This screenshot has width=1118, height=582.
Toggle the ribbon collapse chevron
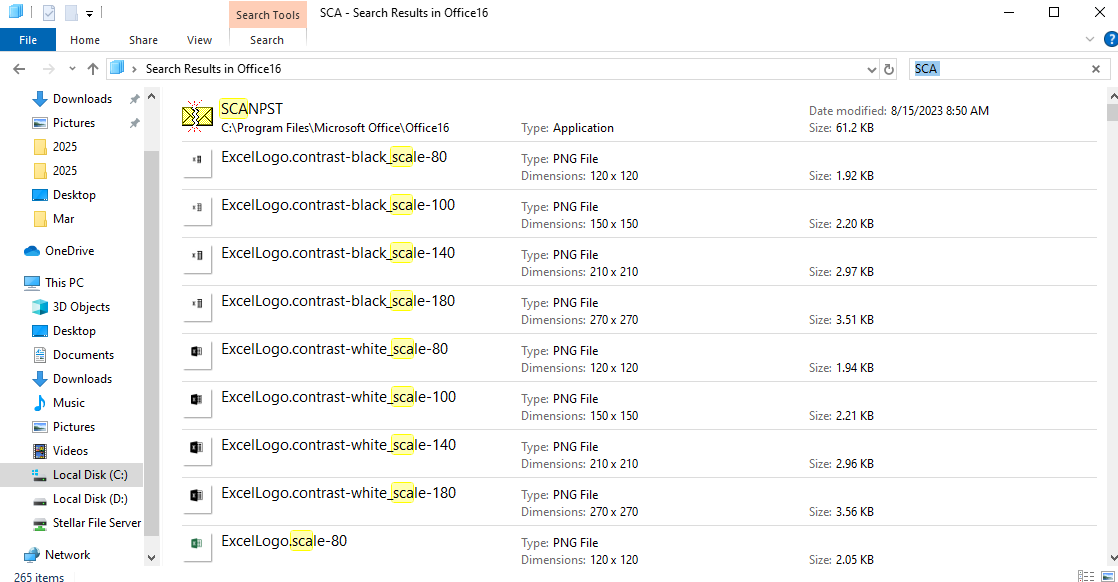(x=1090, y=39)
